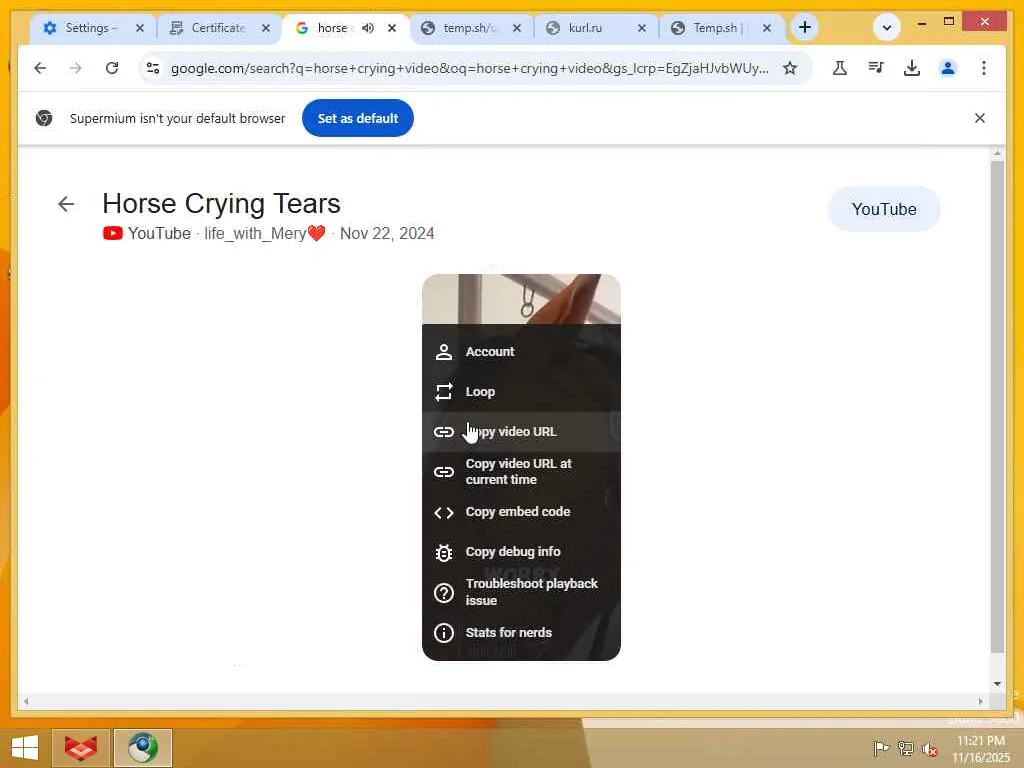This screenshot has width=1024, height=768.
Task: Open the downloads toolbar icon
Action: pyautogui.click(x=912, y=68)
